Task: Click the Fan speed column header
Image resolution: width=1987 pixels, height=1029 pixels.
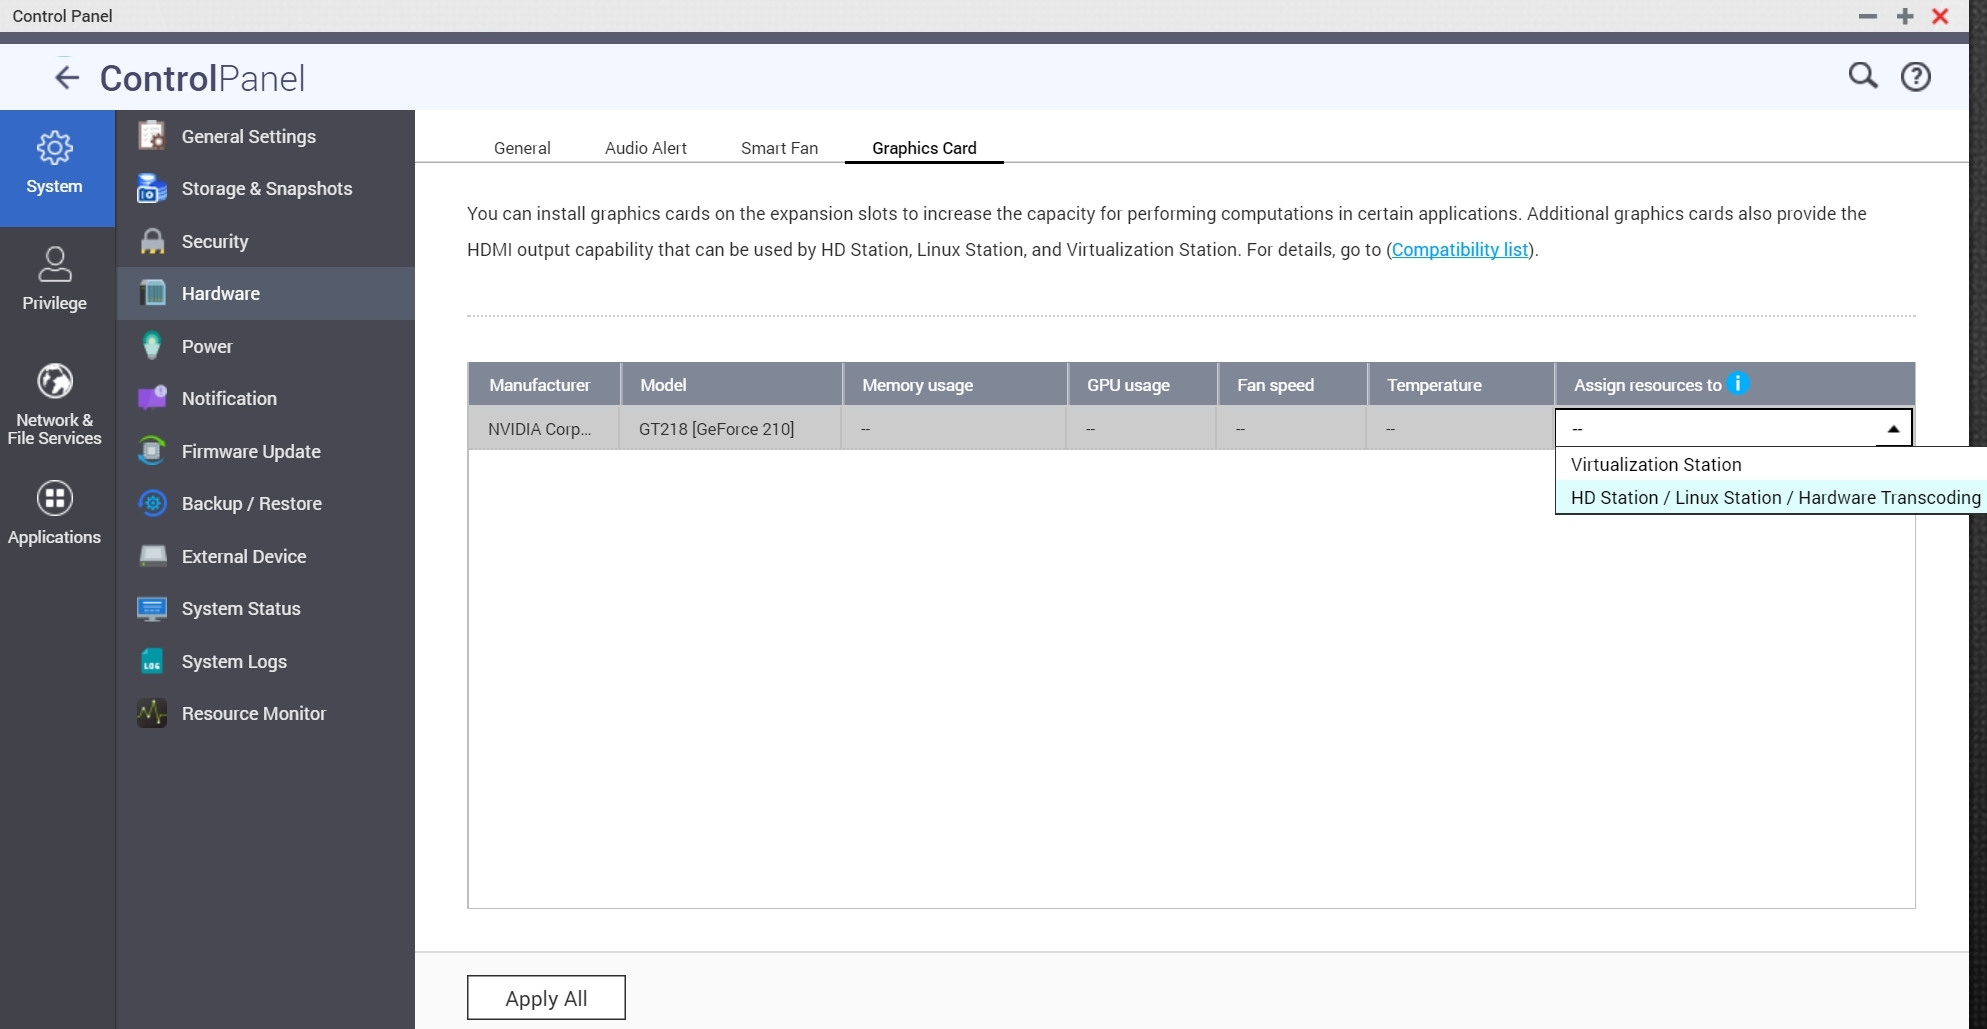Action: tap(1292, 385)
